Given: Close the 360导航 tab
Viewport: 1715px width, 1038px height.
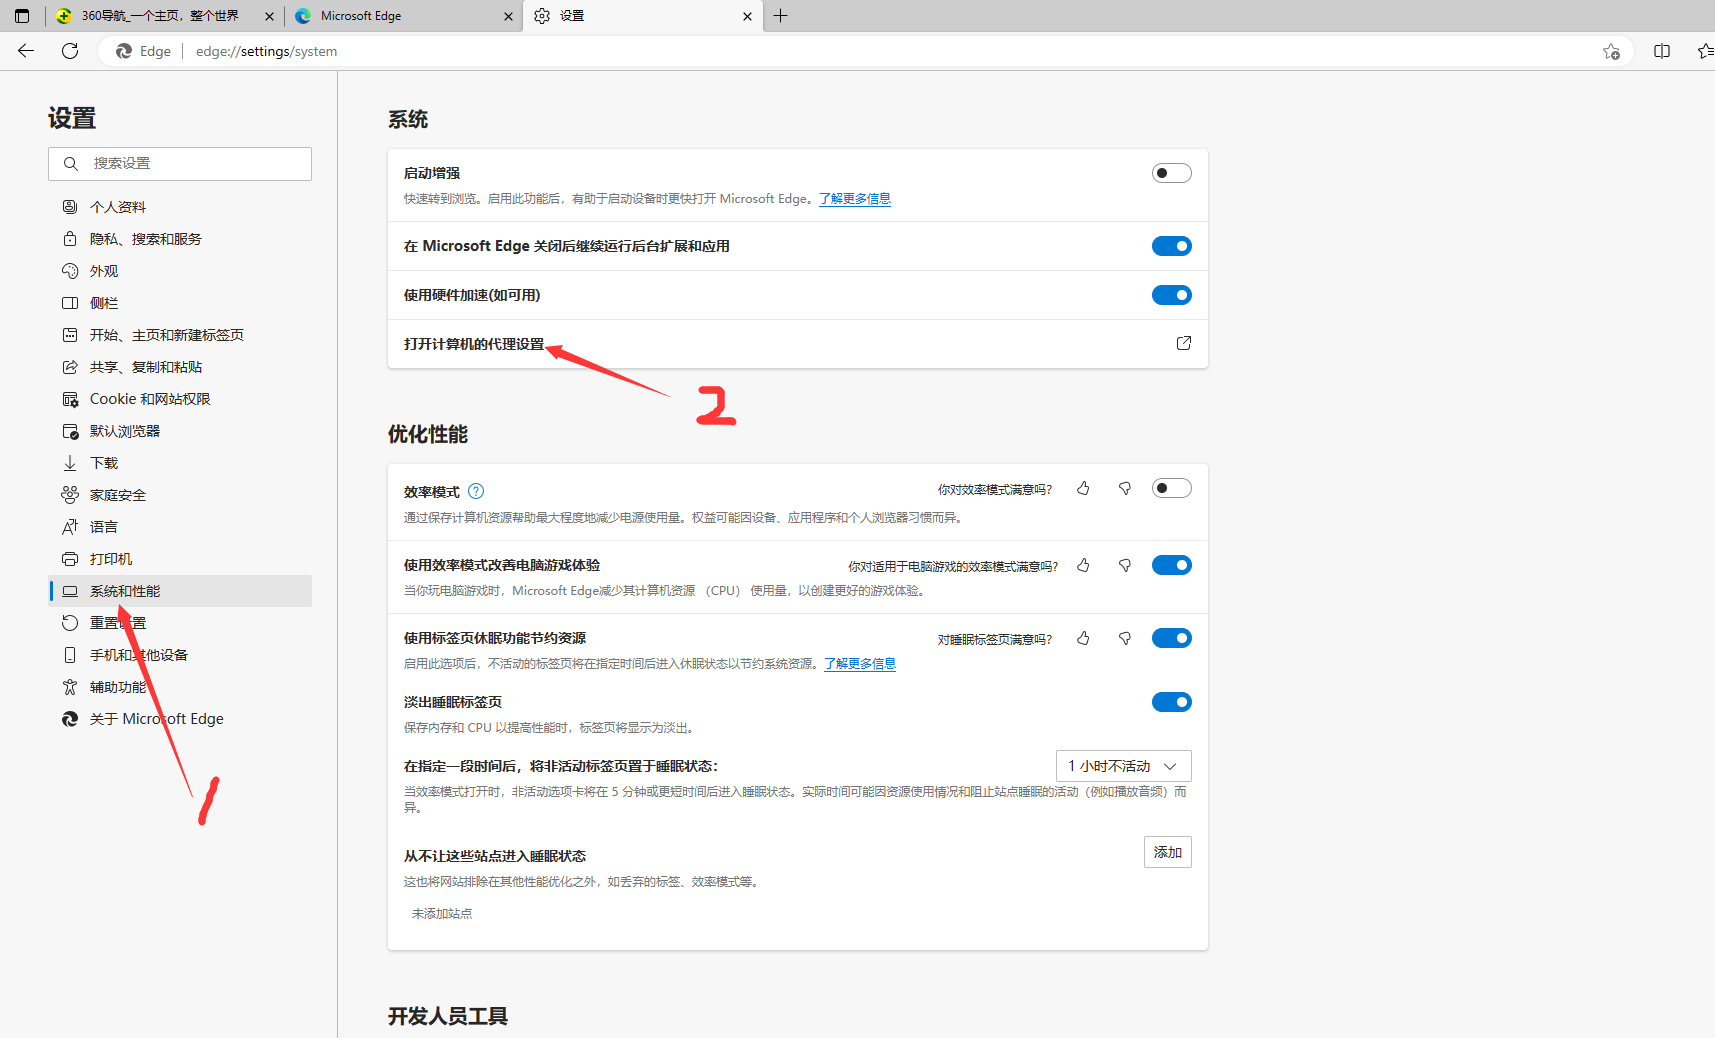Looking at the screenshot, I should click(x=269, y=16).
